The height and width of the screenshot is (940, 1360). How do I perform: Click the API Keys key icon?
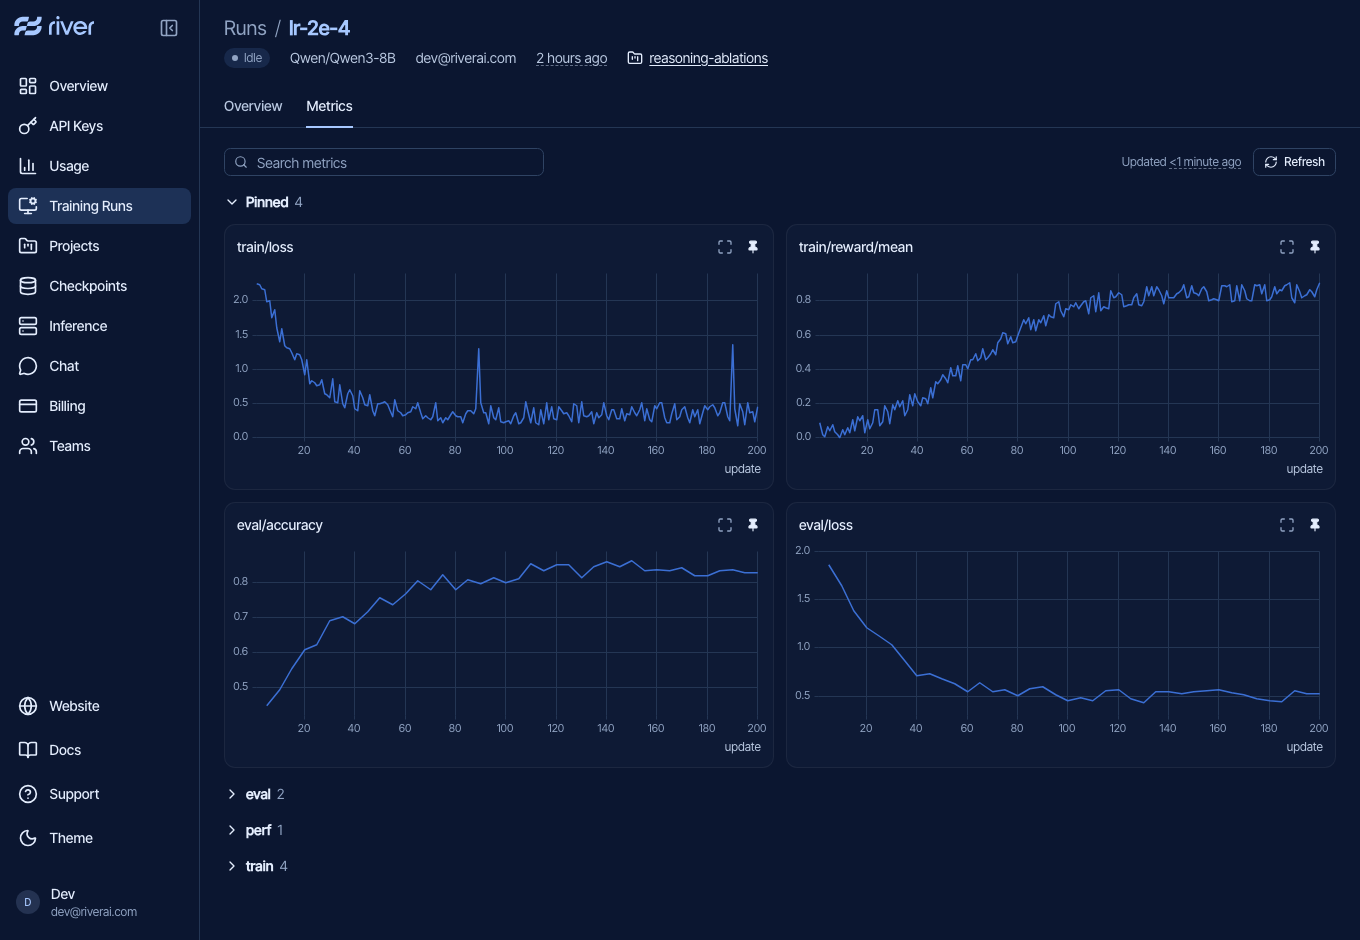(x=28, y=126)
